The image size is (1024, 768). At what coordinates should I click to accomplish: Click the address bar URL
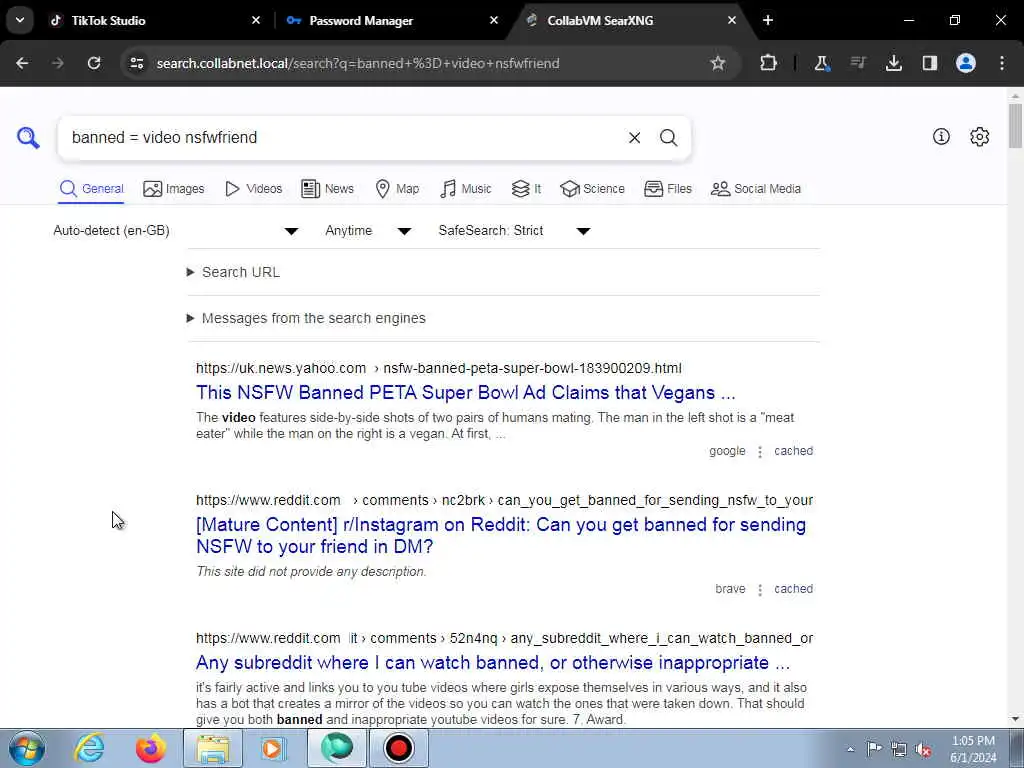(x=358, y=63)
